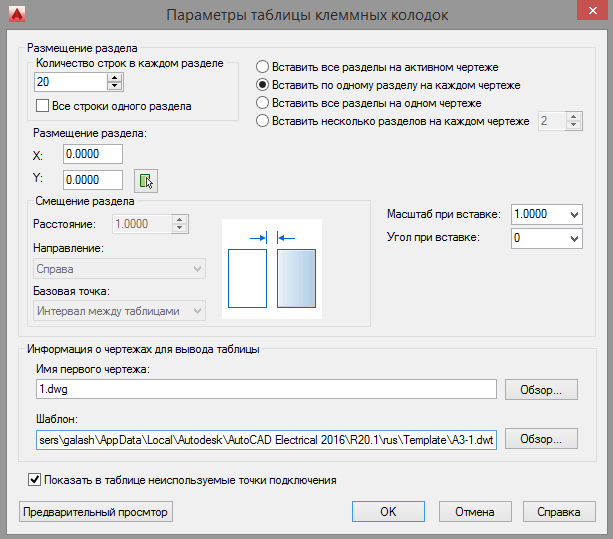Viewport: 613px width, 539px height.
Task: Decrease the sections per drawing spinner
Action: click(574, 125)
